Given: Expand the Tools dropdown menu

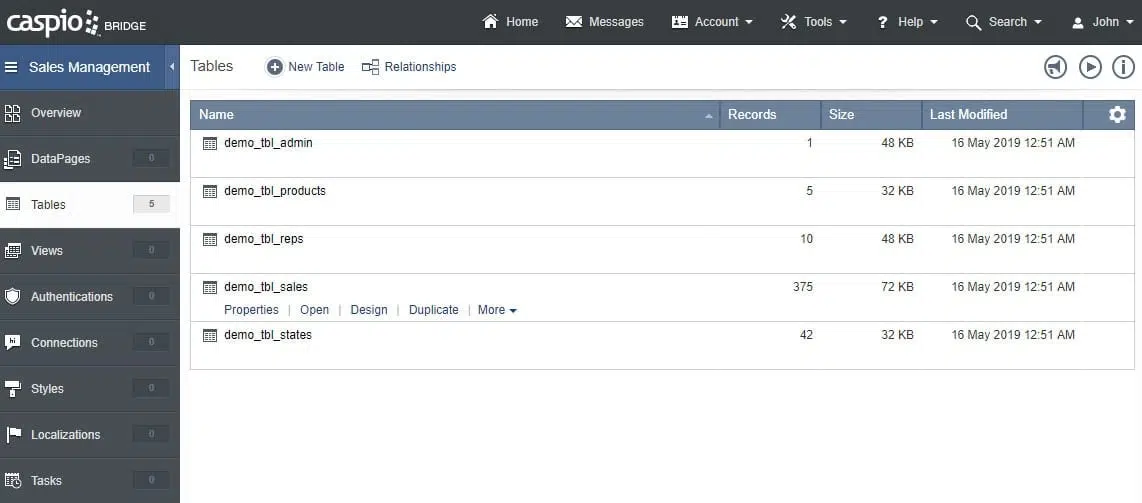Looking at the screenshot, I should coord(814,22).
